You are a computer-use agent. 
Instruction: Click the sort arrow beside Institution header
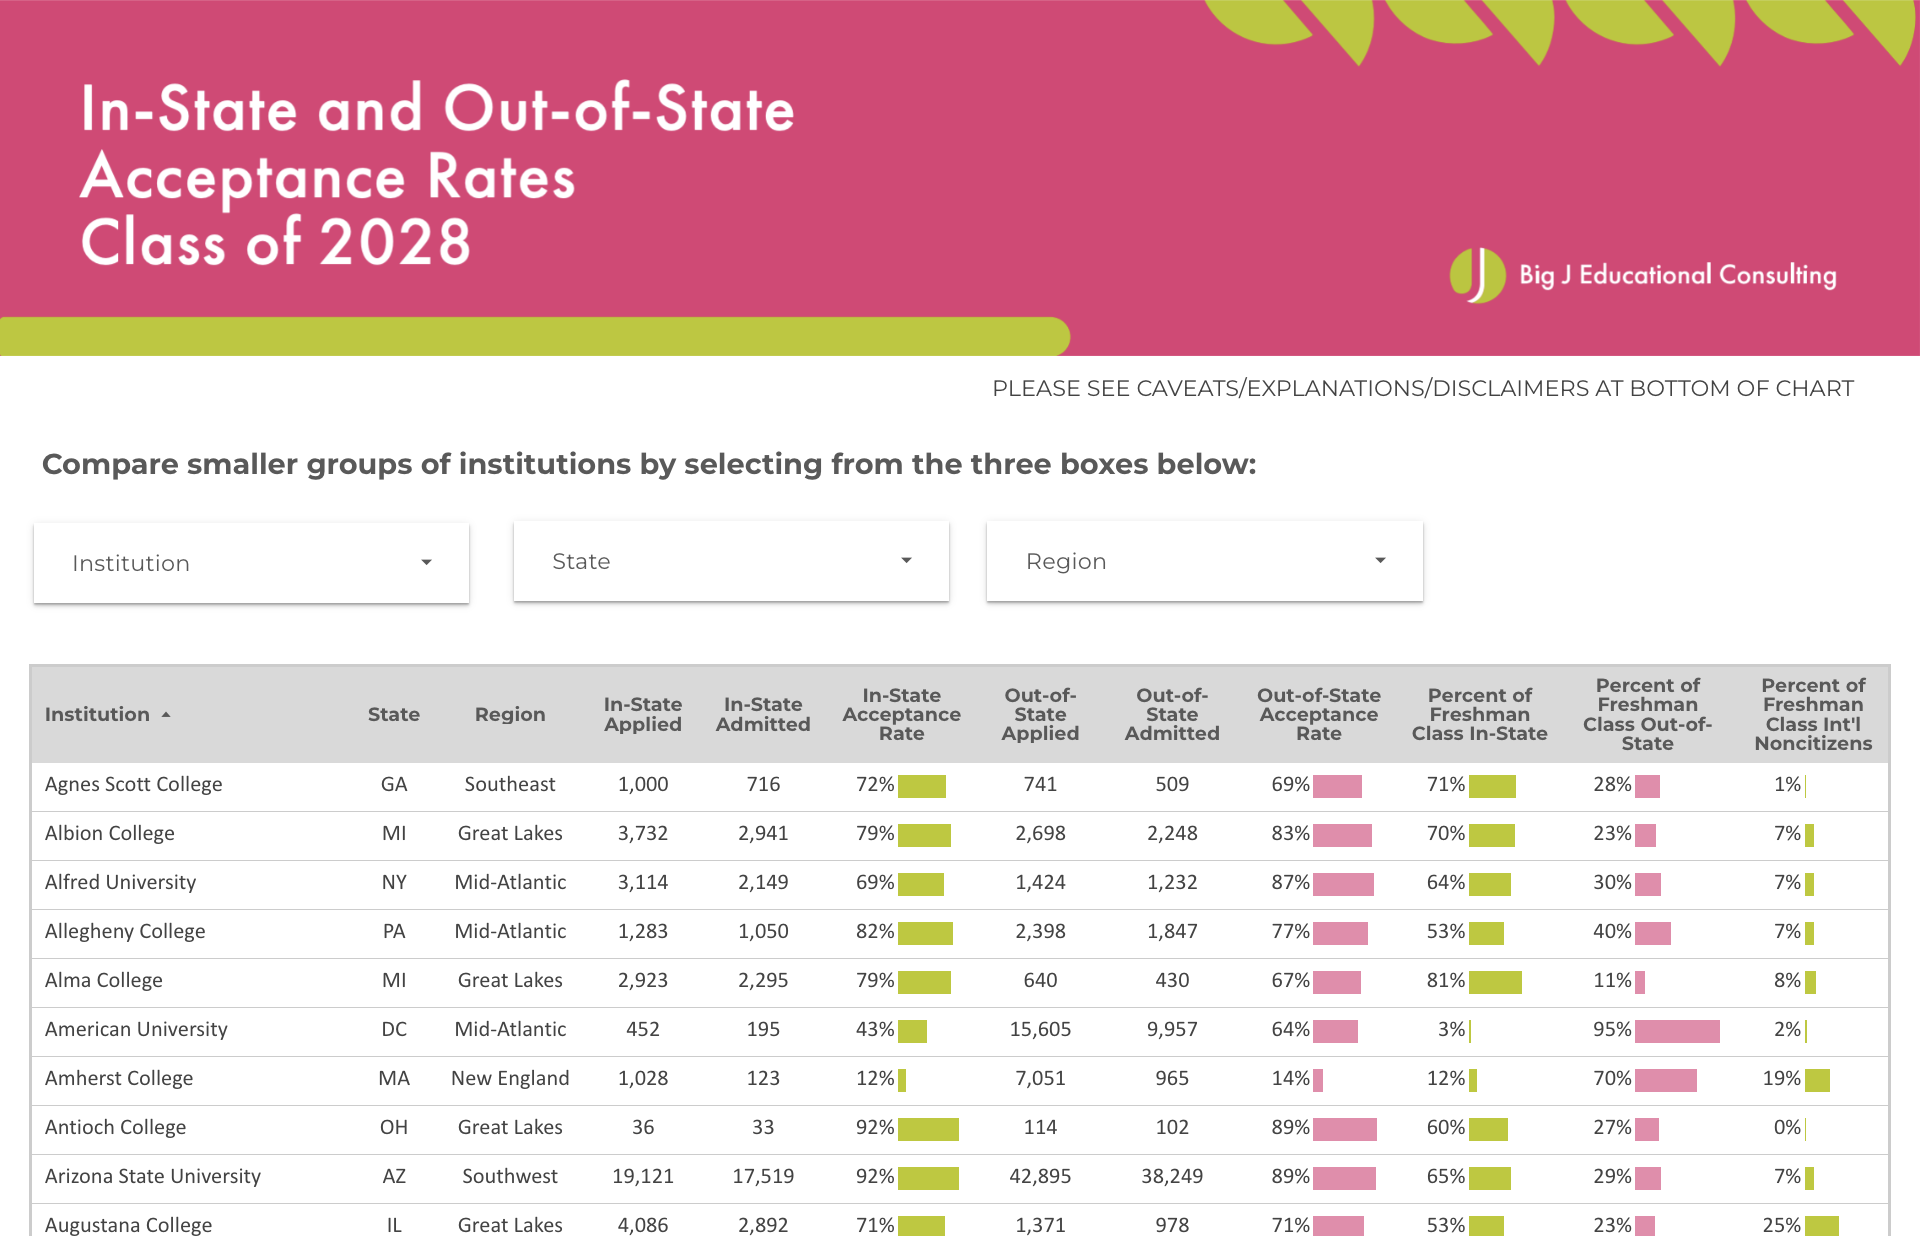(x=166, y=715)
